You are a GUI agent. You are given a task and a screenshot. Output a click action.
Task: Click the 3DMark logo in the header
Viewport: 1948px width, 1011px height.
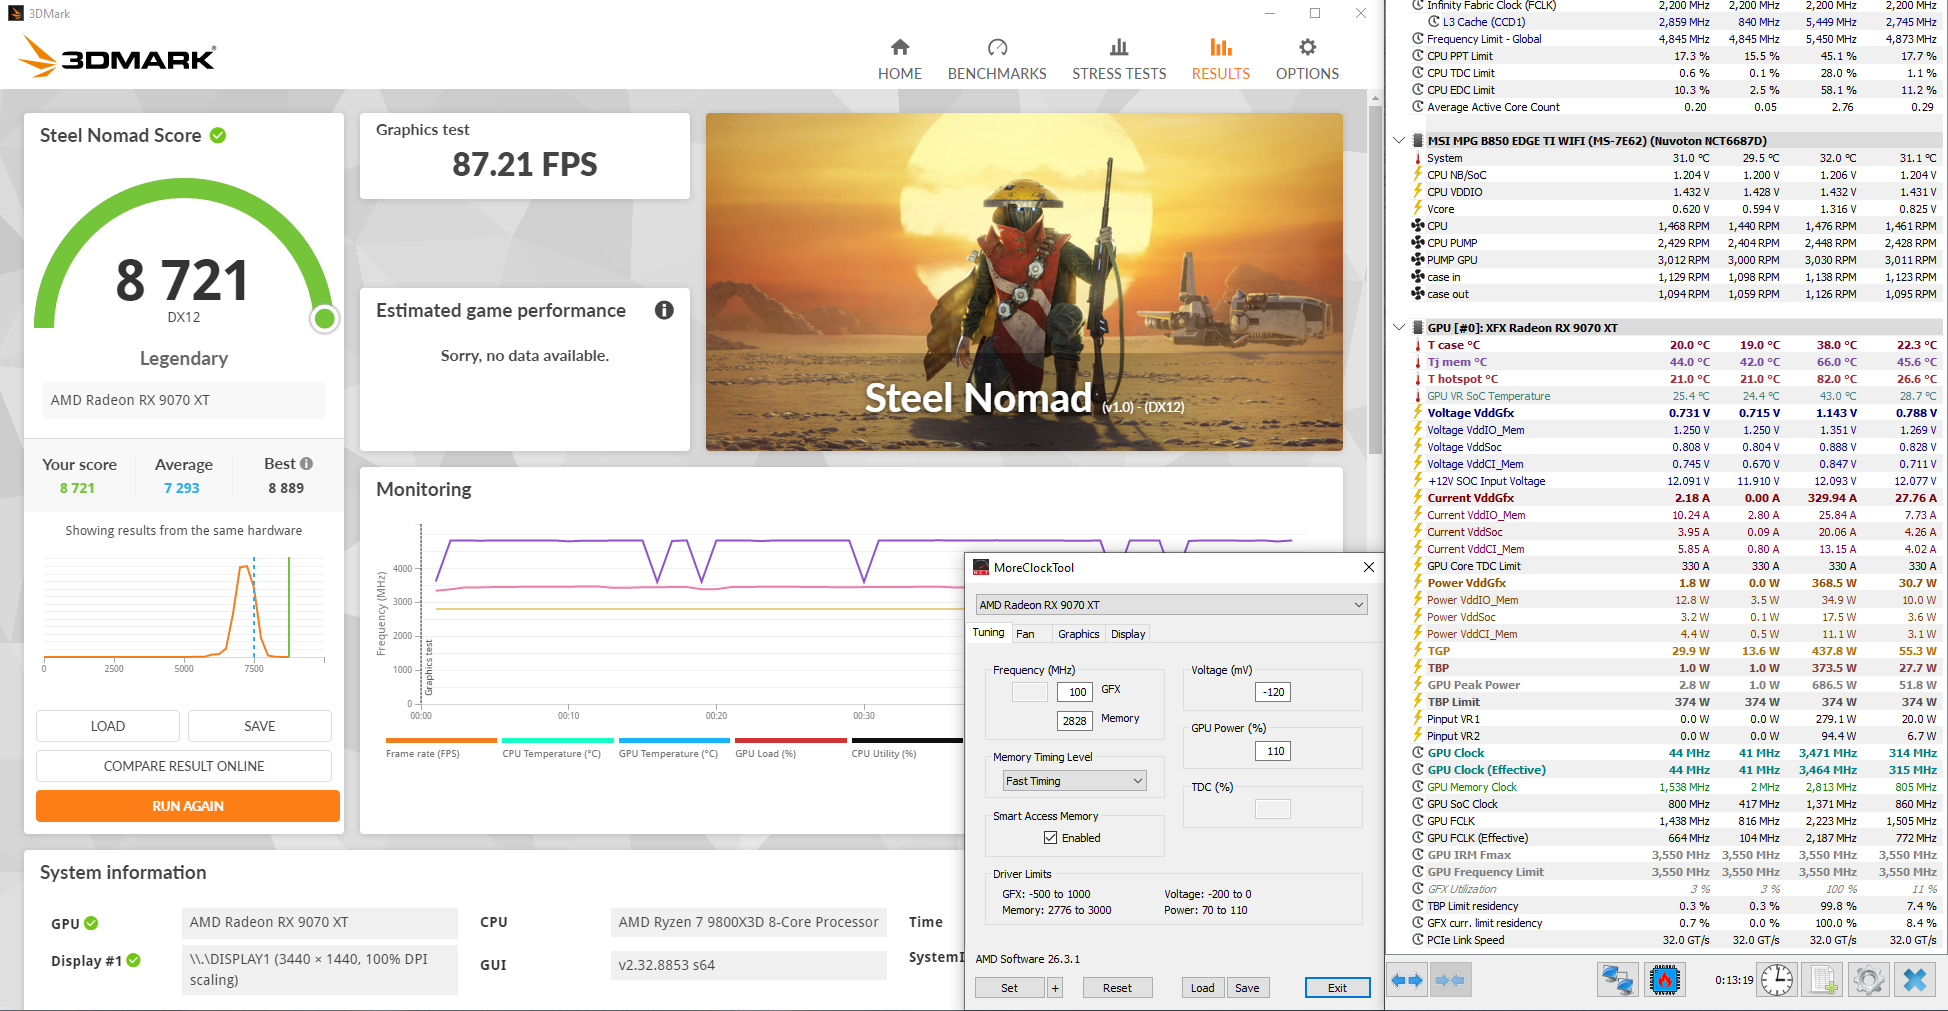click(x=117, y=56)
